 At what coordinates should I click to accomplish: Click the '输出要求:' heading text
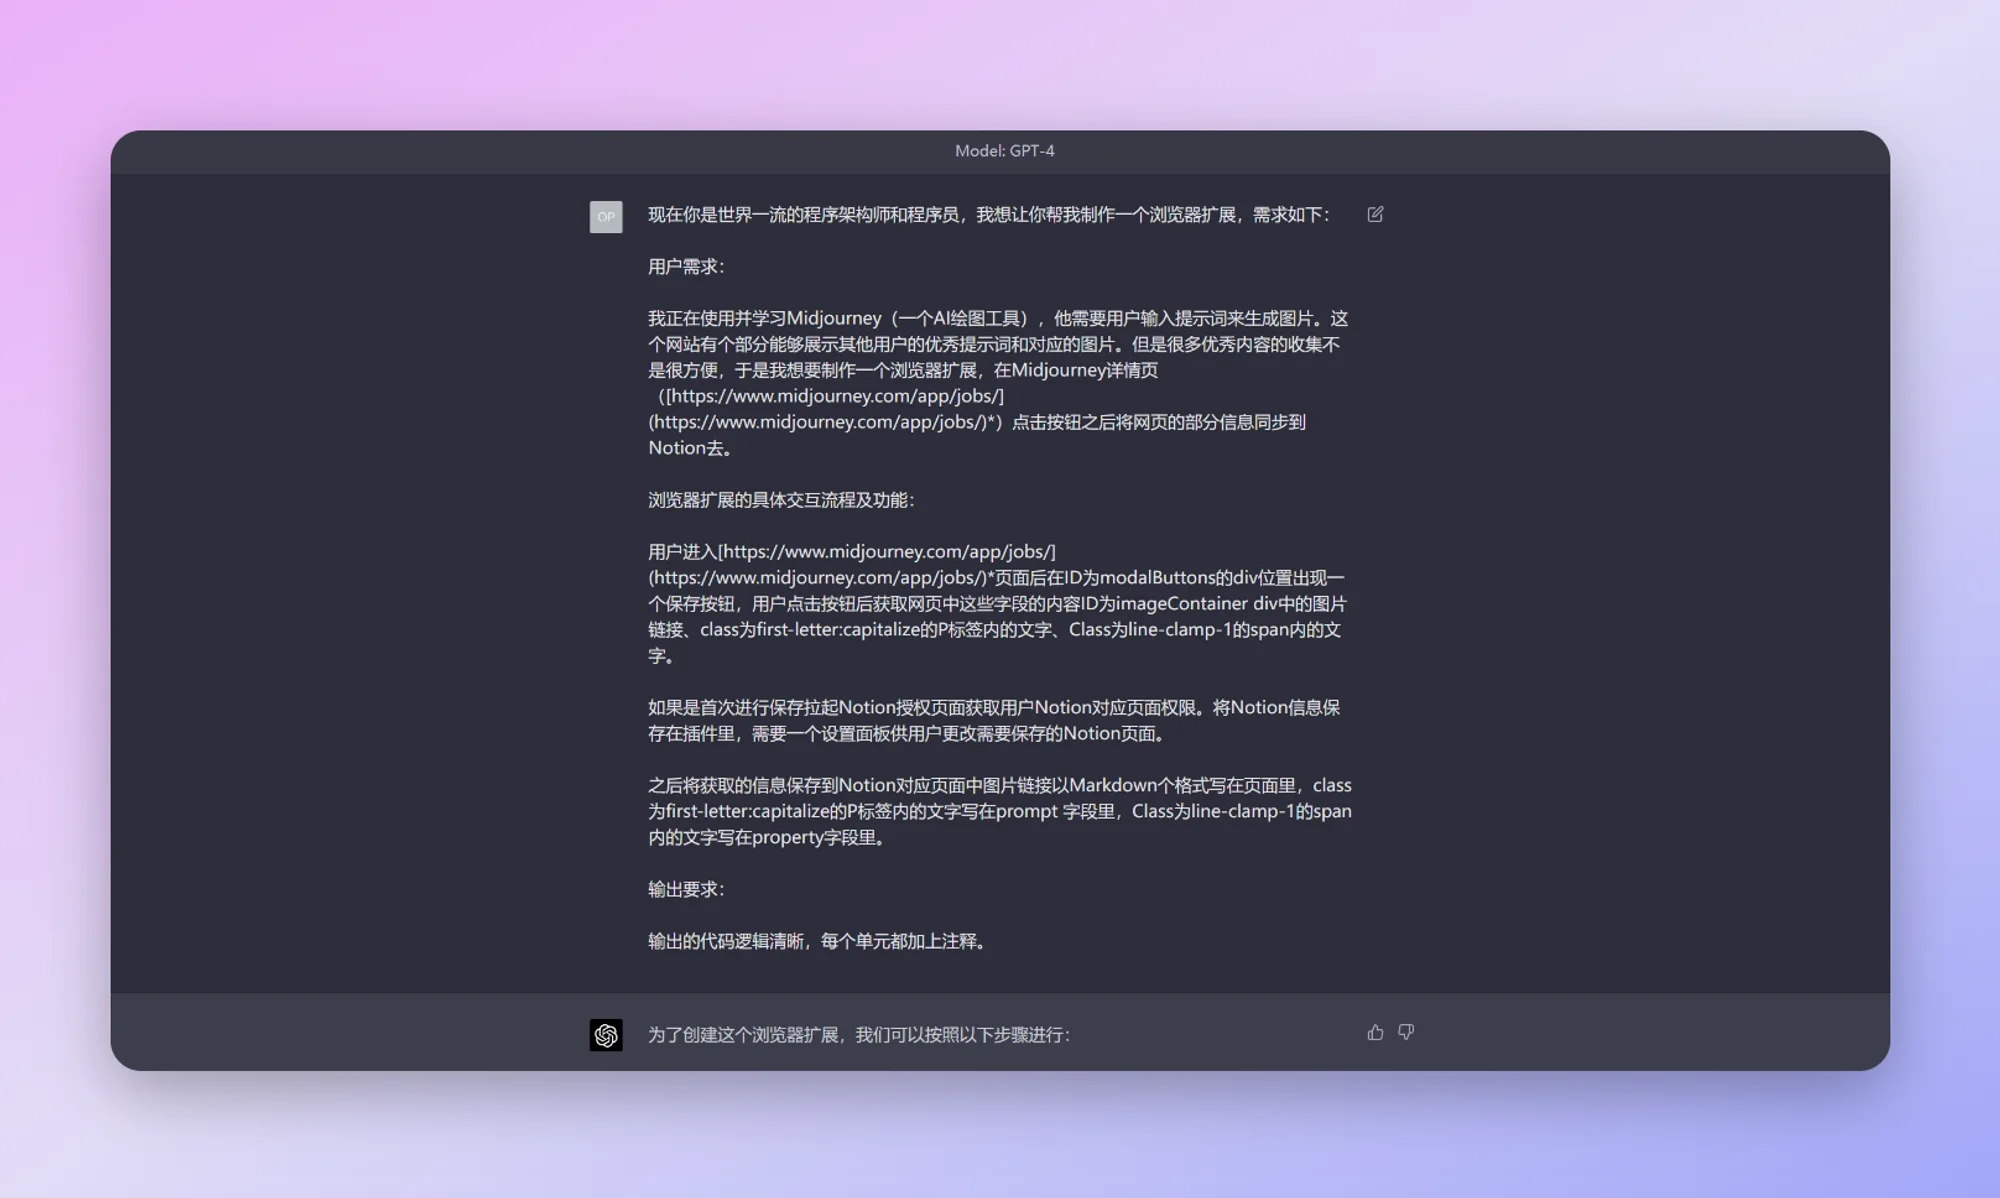686,889
